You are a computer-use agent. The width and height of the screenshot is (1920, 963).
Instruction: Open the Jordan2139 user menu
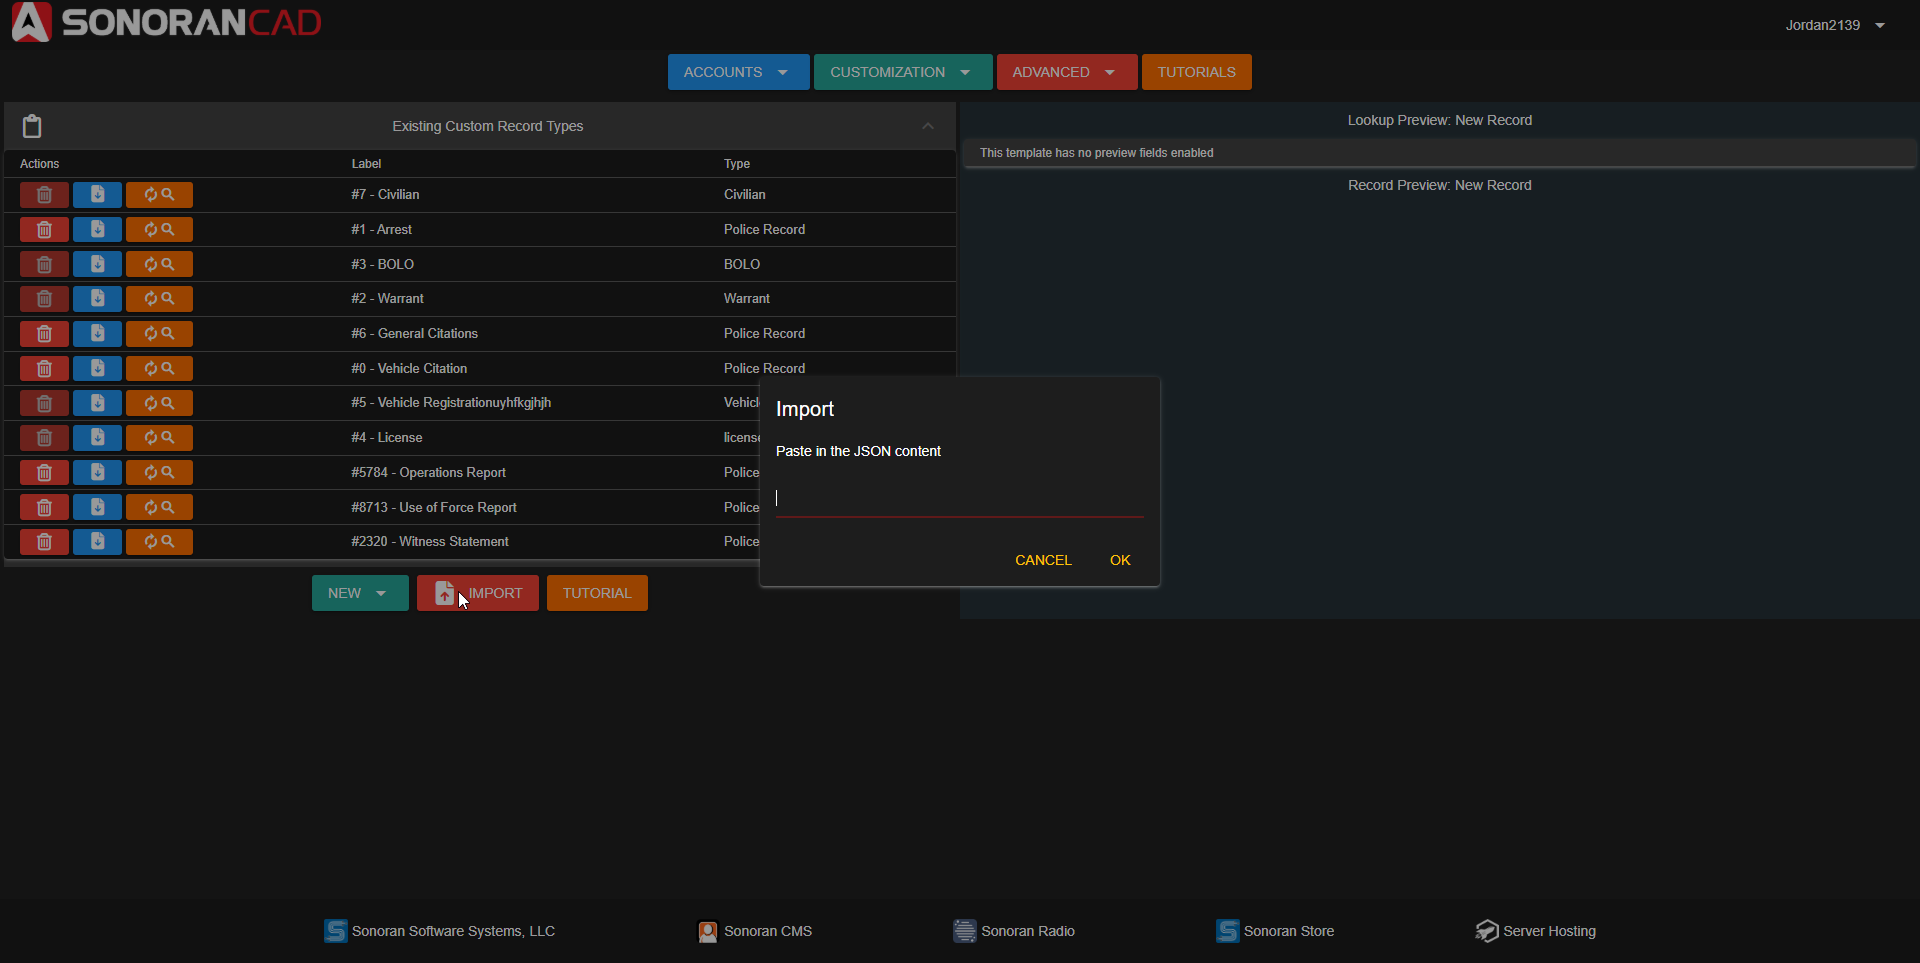[x=1834, y=25]
